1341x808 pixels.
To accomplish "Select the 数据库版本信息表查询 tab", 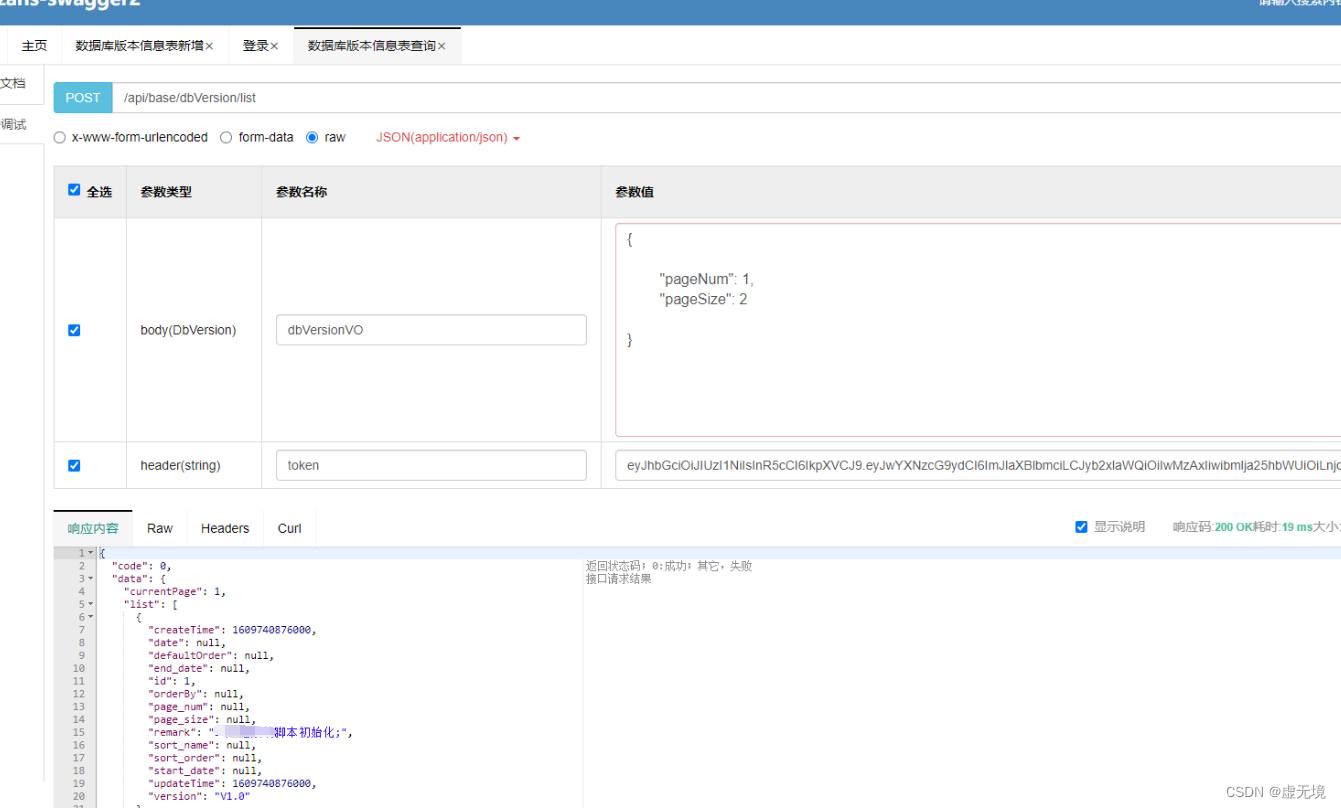I will 371,46.
